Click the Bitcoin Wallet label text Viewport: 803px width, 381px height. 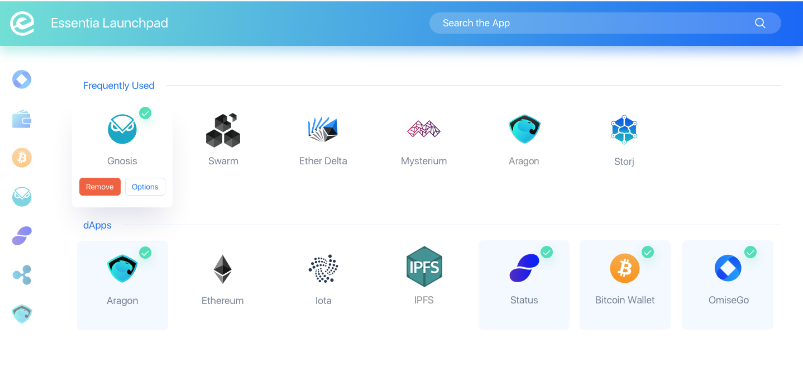pos(625,300)
